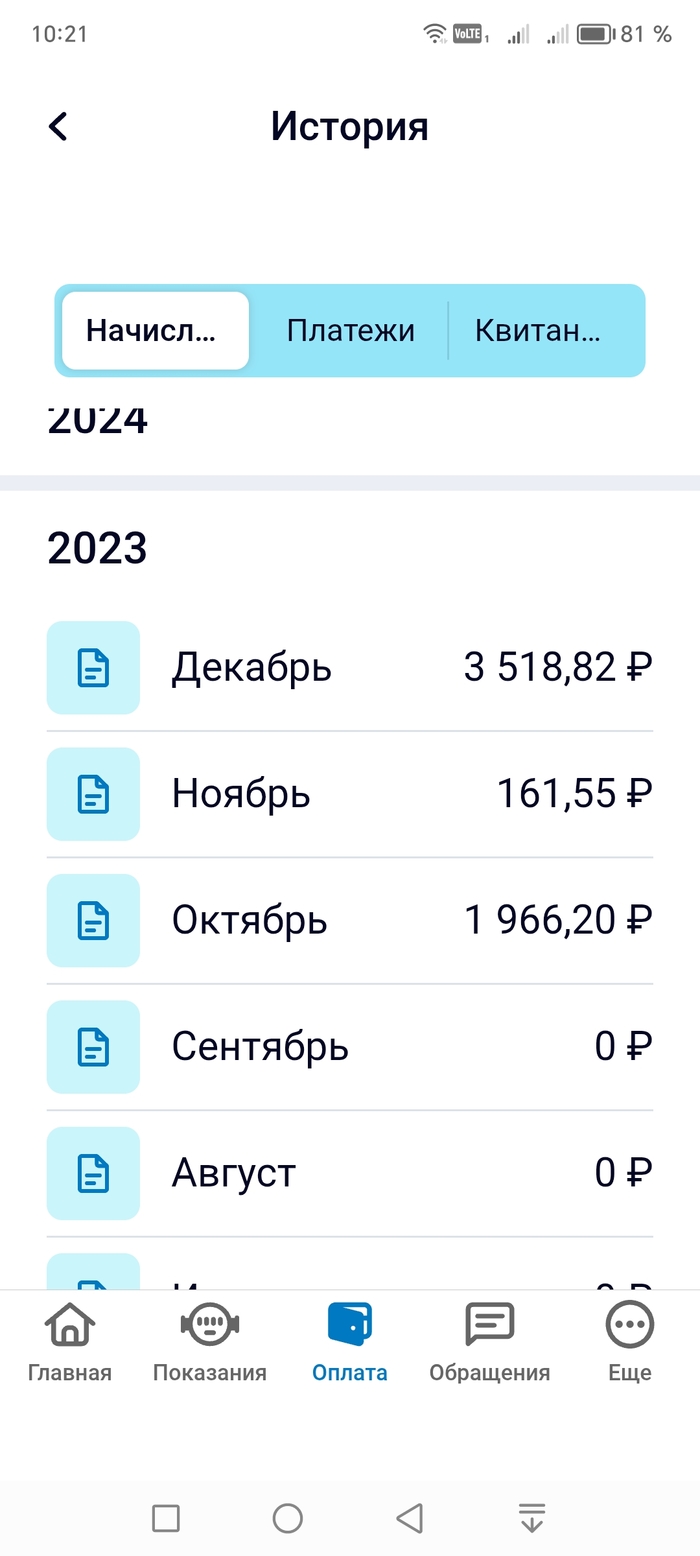This screenshot has height=1556, width=700.
Task: Tap the 2023 year heading
Action: tap(98, 548)
